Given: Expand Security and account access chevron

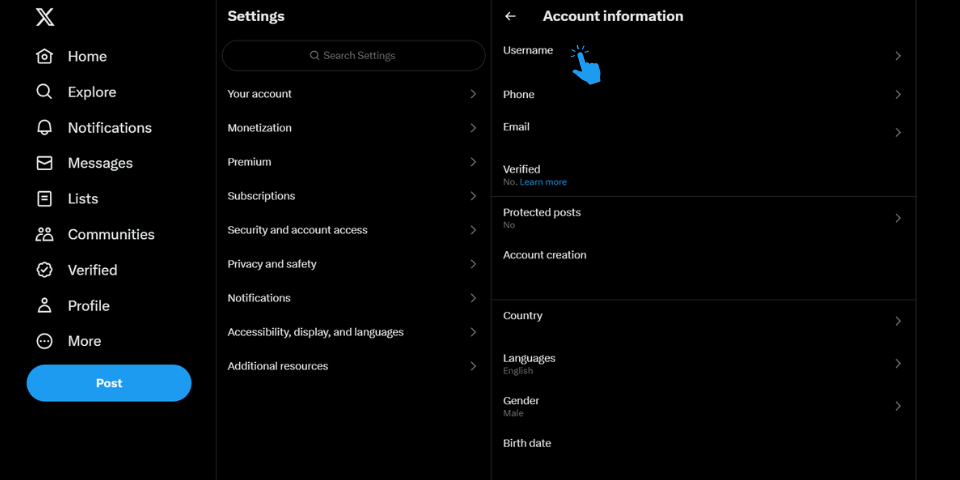Looking at the screenshot, I should [x=473, y=230].
